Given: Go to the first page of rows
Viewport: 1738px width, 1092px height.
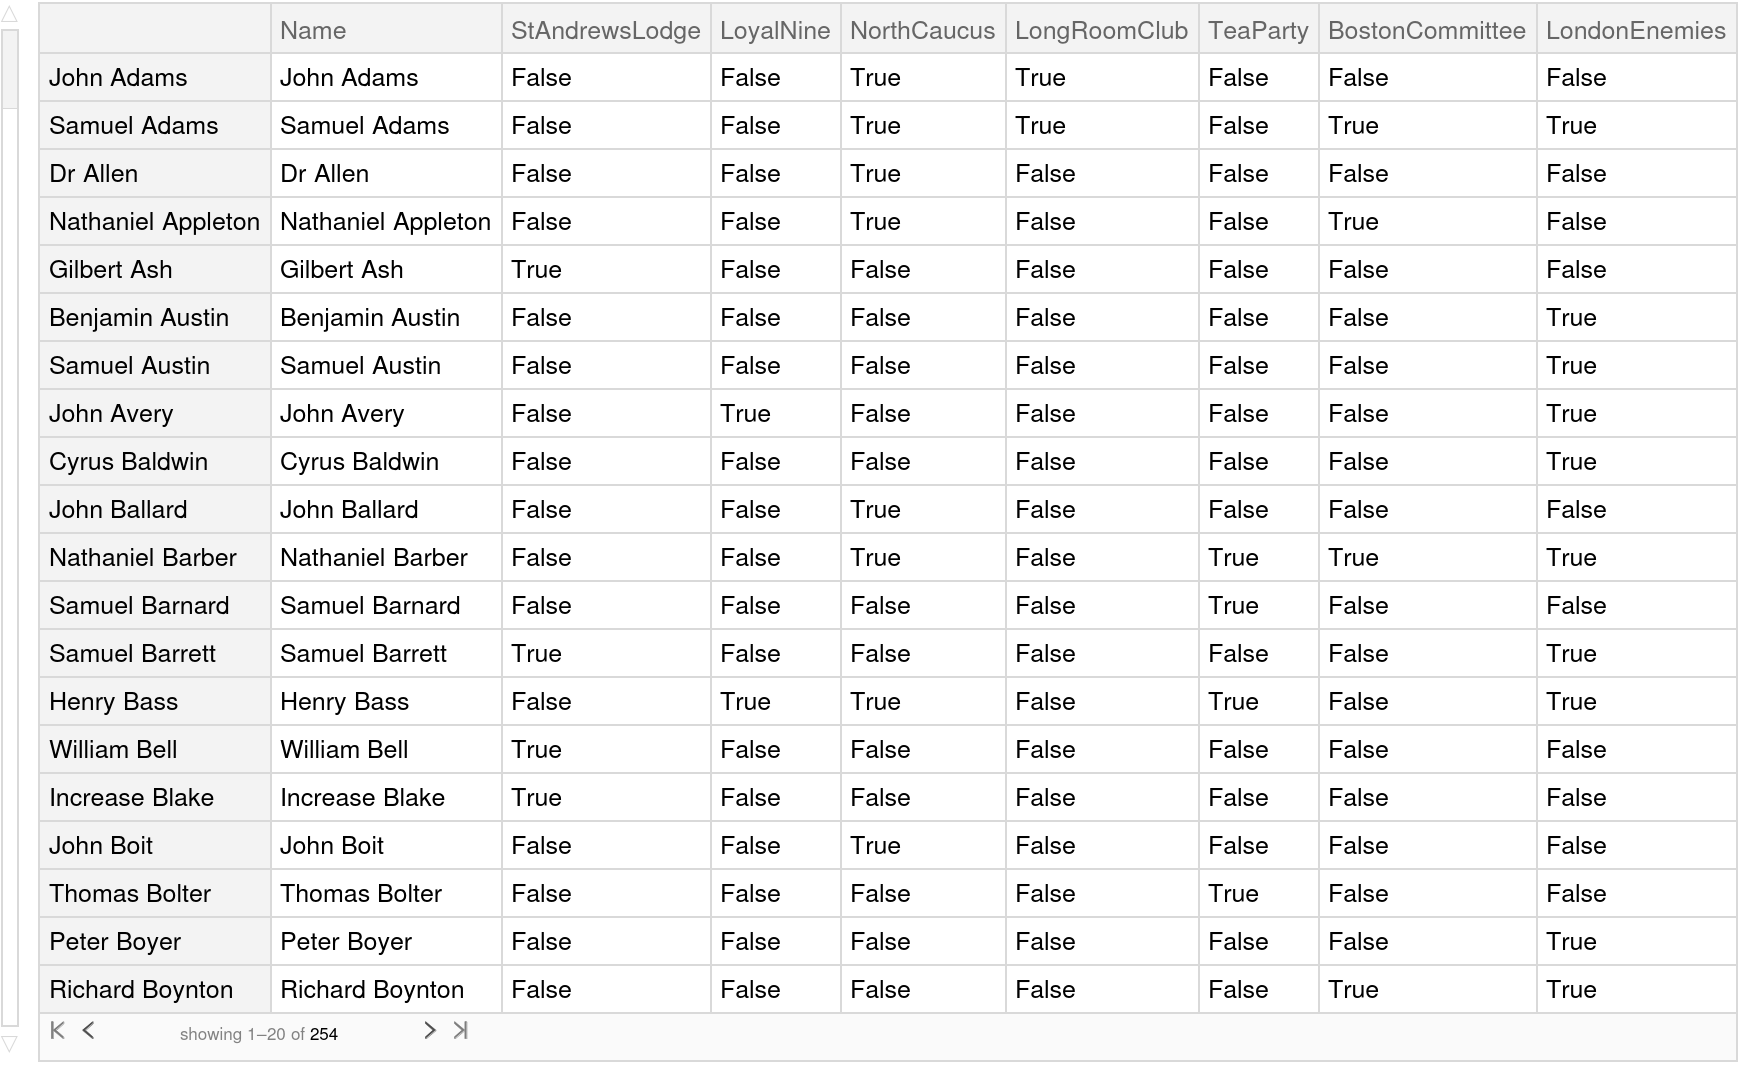Looking at the screenshot, I should click(57, 1030).
